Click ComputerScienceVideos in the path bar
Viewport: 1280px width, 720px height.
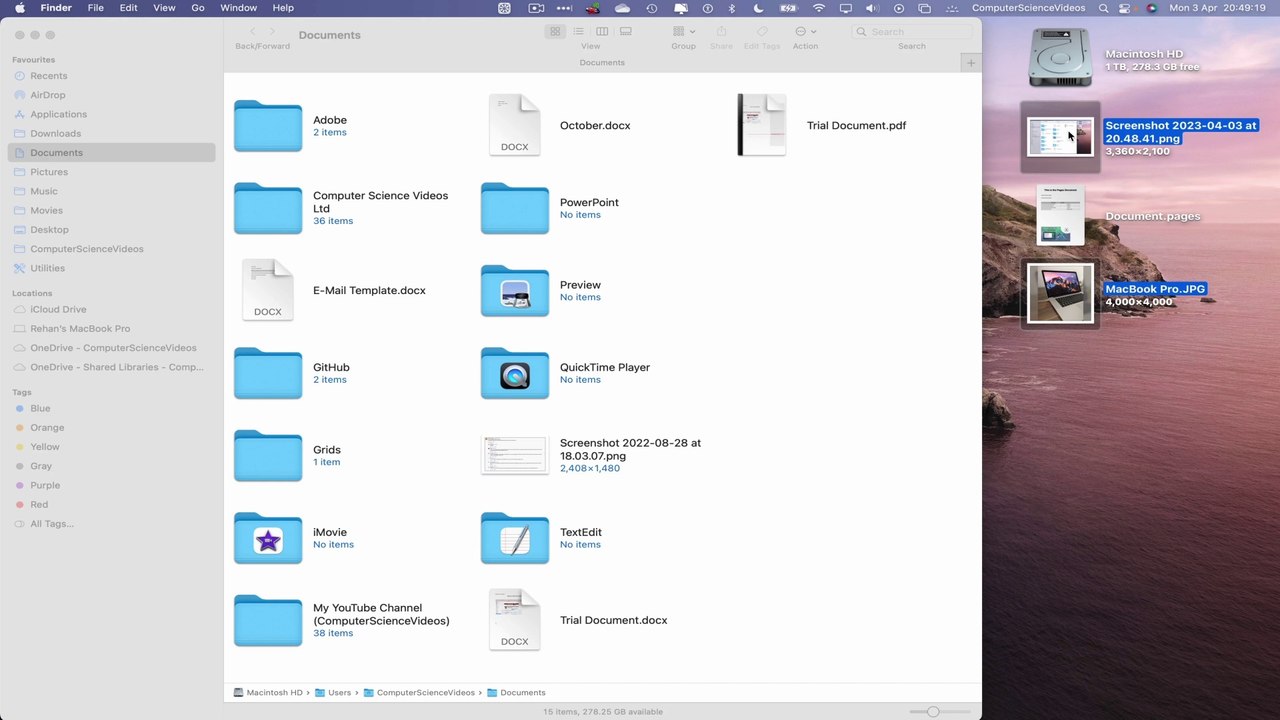tap(419, 692)
